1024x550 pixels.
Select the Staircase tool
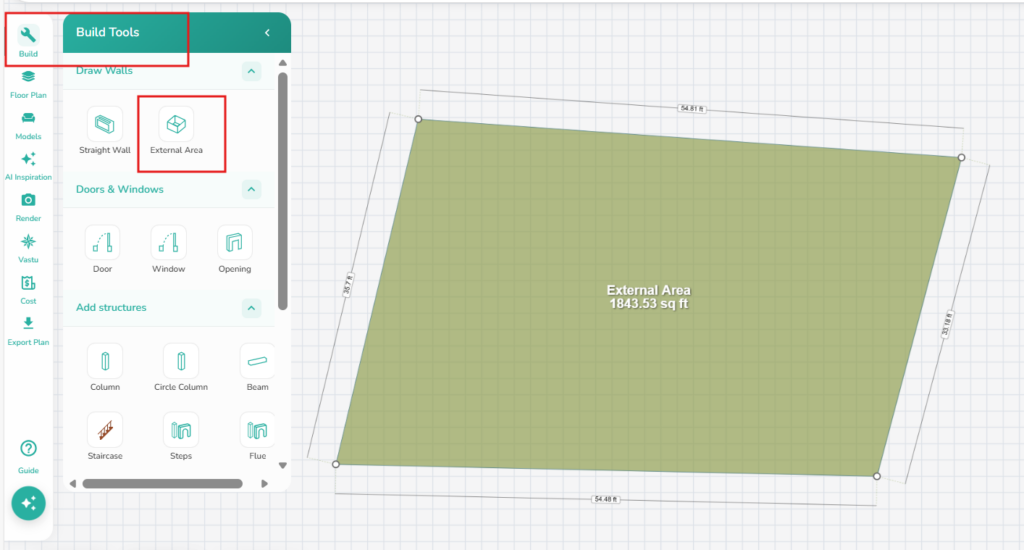(104, 430)
